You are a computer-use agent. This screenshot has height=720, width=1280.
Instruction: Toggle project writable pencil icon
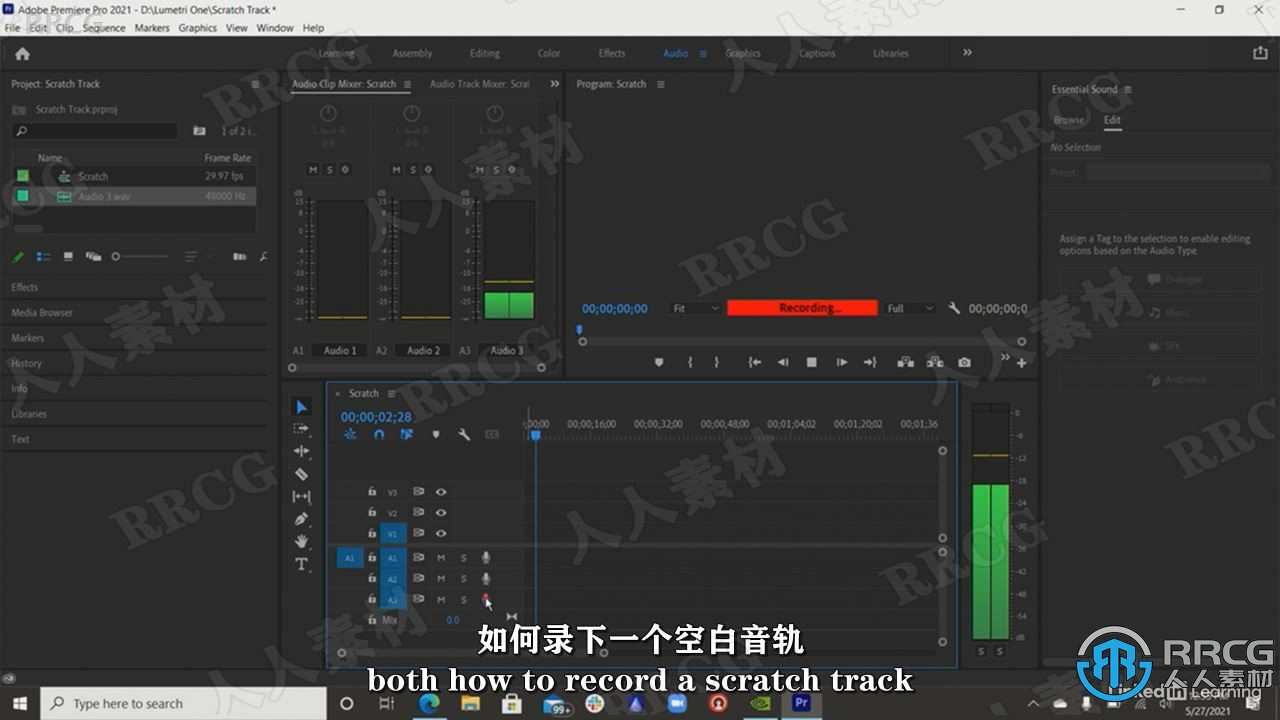(x=18, y=257)
